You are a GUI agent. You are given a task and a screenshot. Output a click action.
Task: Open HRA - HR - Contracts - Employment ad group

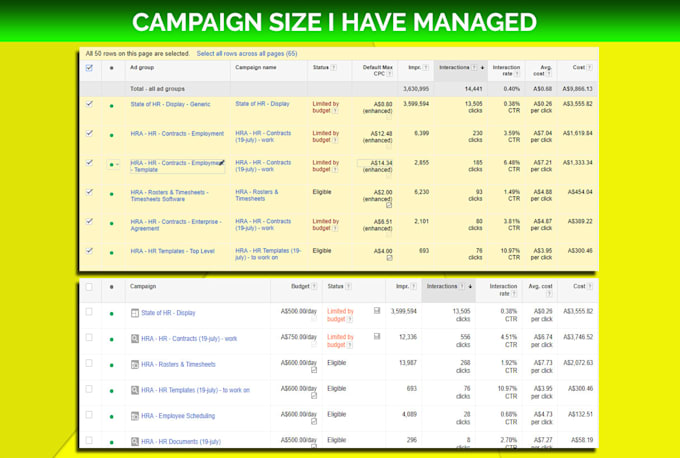tap(177, 134)
